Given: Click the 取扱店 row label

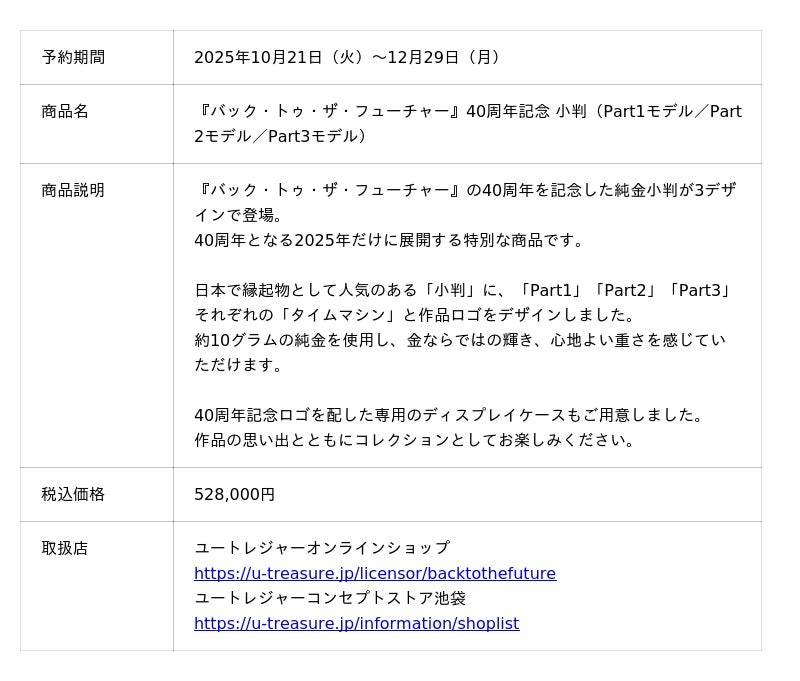Looking at the screenshot, I should click(65, 548).
